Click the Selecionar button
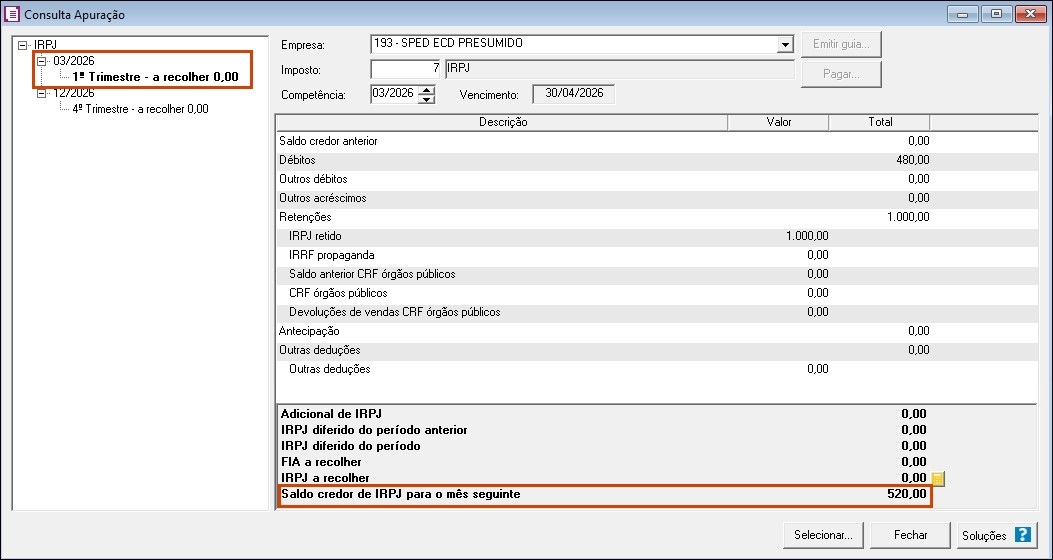The width and height of the screenshot is (1053, 560). 823,535
